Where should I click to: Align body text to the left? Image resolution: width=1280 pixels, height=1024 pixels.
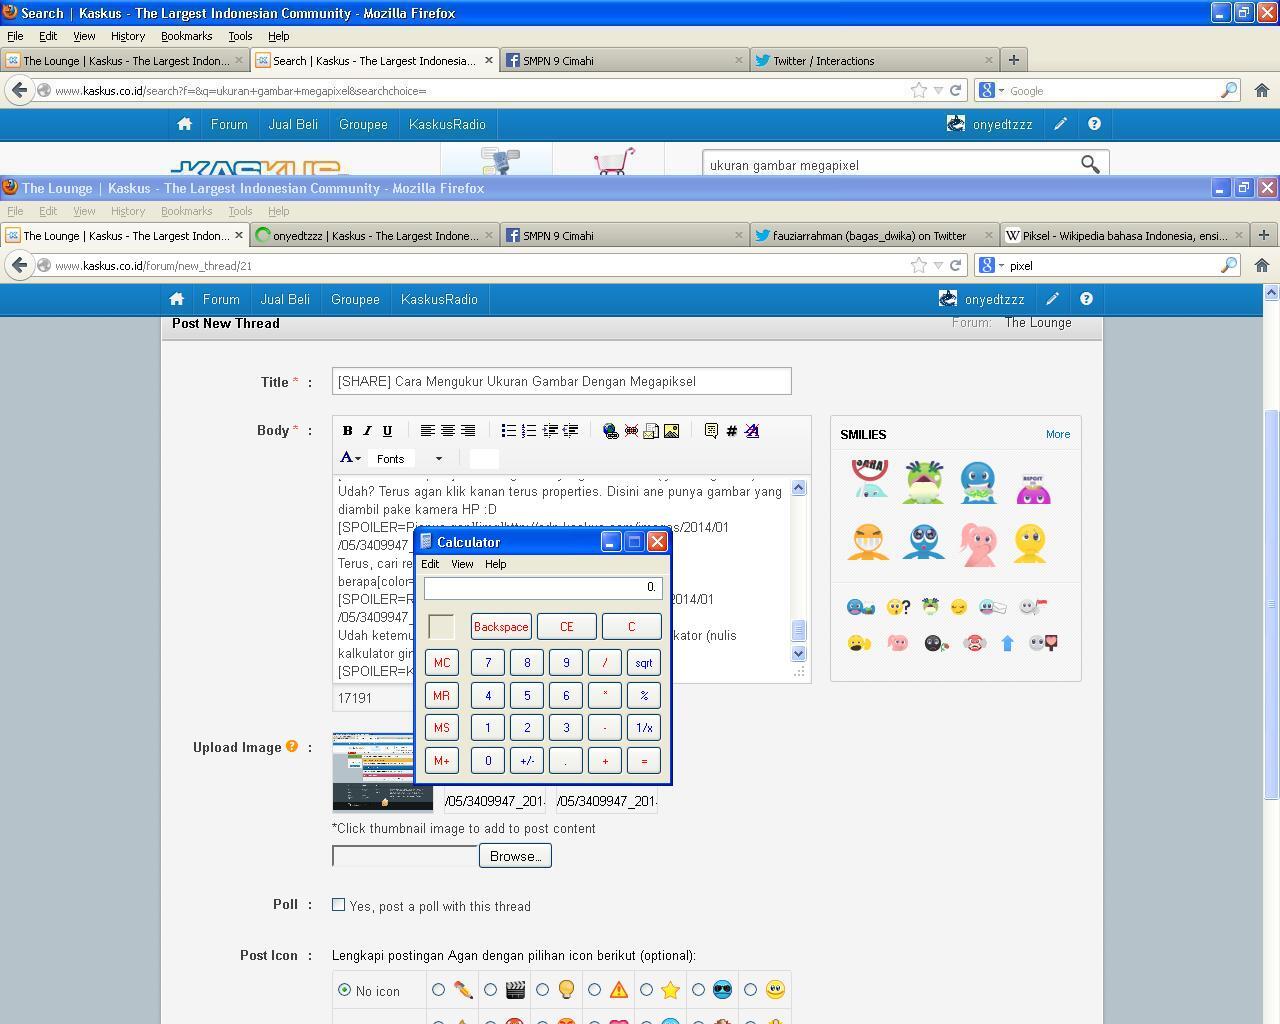pyautogui.click(x=427, y=431)
